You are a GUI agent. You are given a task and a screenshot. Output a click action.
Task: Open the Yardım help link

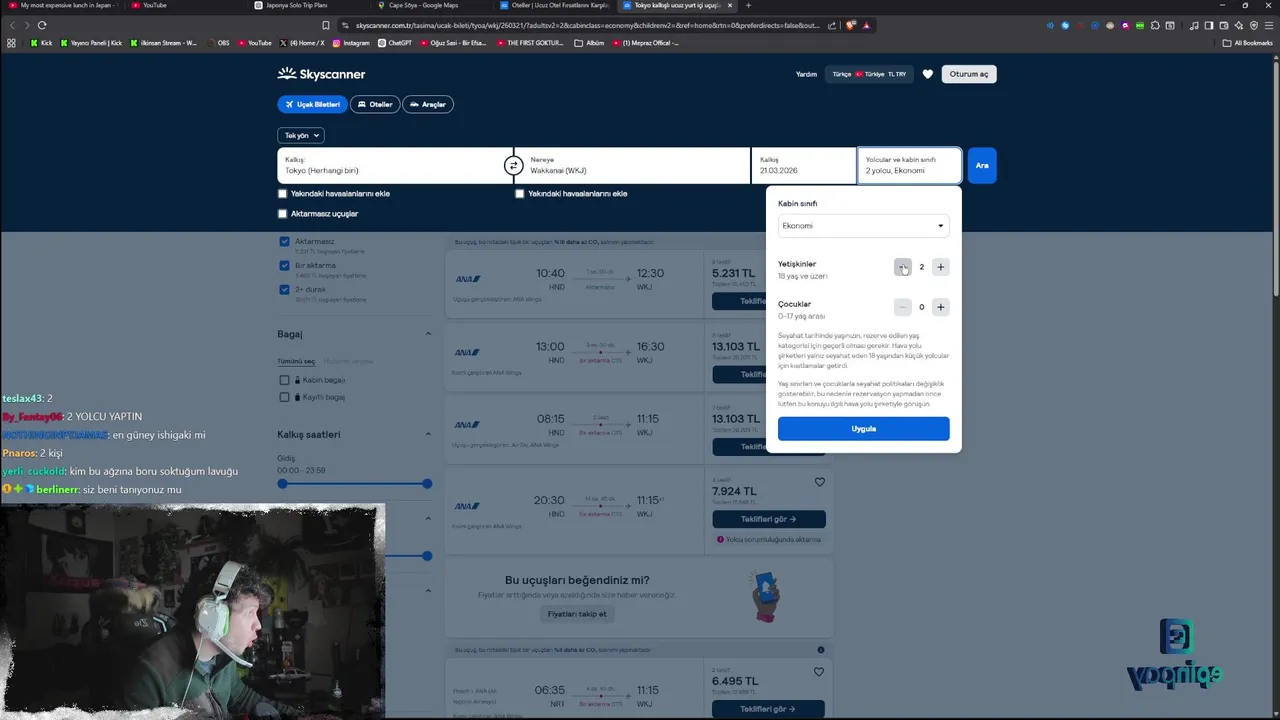806,74
